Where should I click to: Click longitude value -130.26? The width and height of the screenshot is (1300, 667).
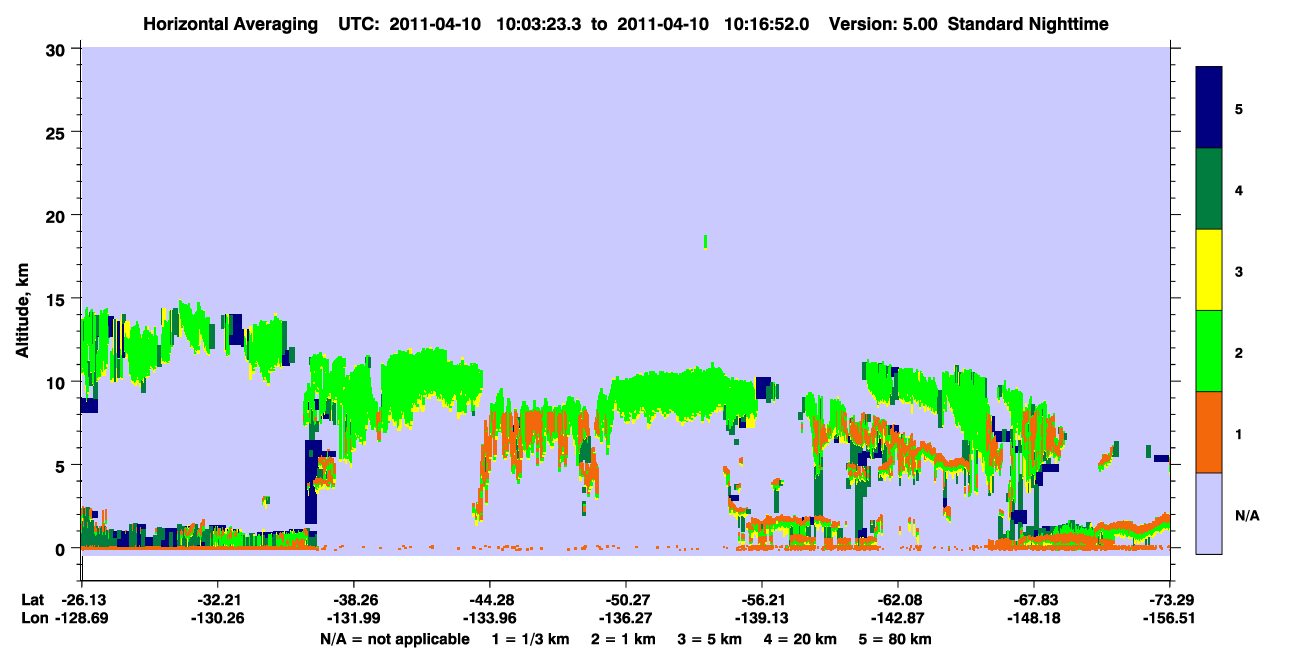click(217, 618)
